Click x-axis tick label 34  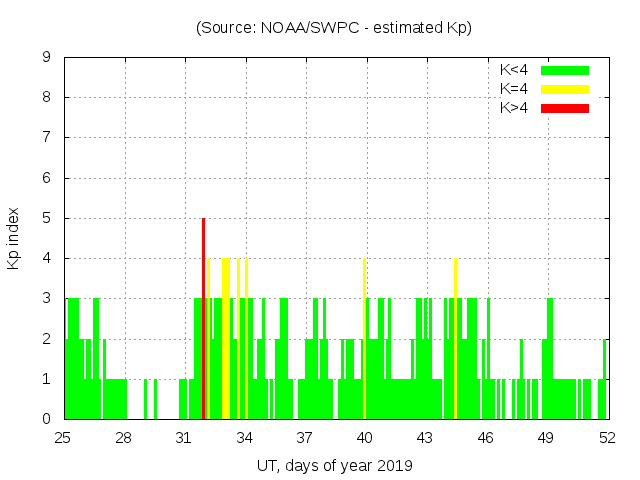(x=244, y=438)
